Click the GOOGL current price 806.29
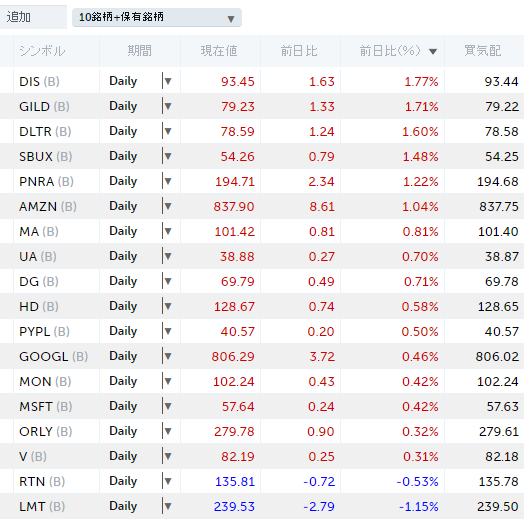This screenshot has height=519, width=524. (233, 357)
